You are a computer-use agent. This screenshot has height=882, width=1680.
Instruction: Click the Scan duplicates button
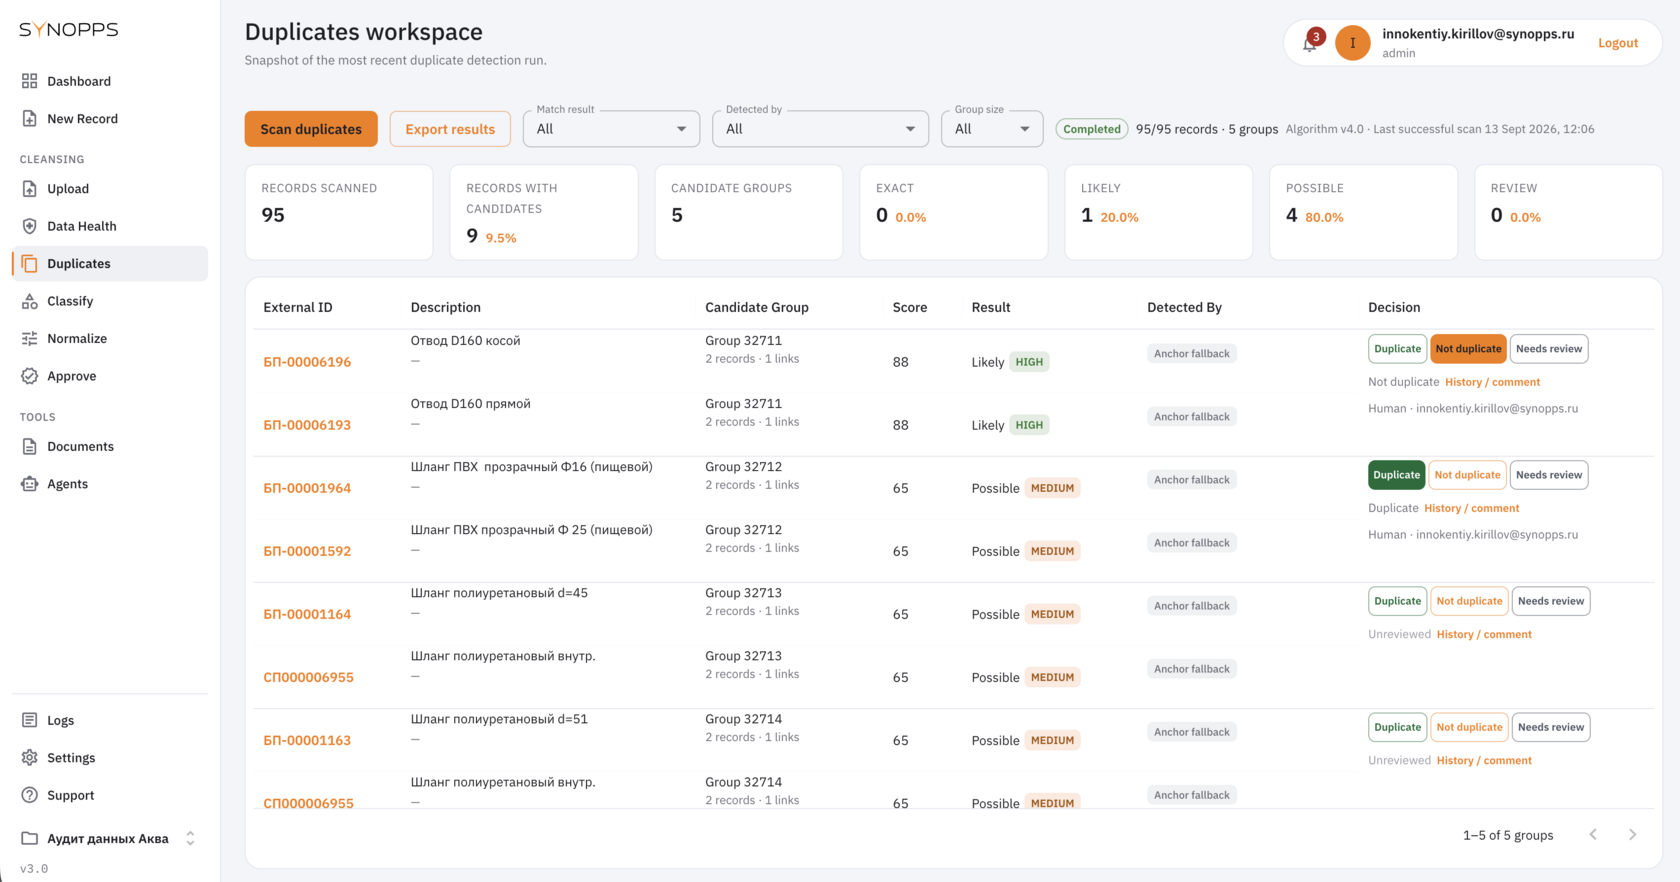(311, 129)
